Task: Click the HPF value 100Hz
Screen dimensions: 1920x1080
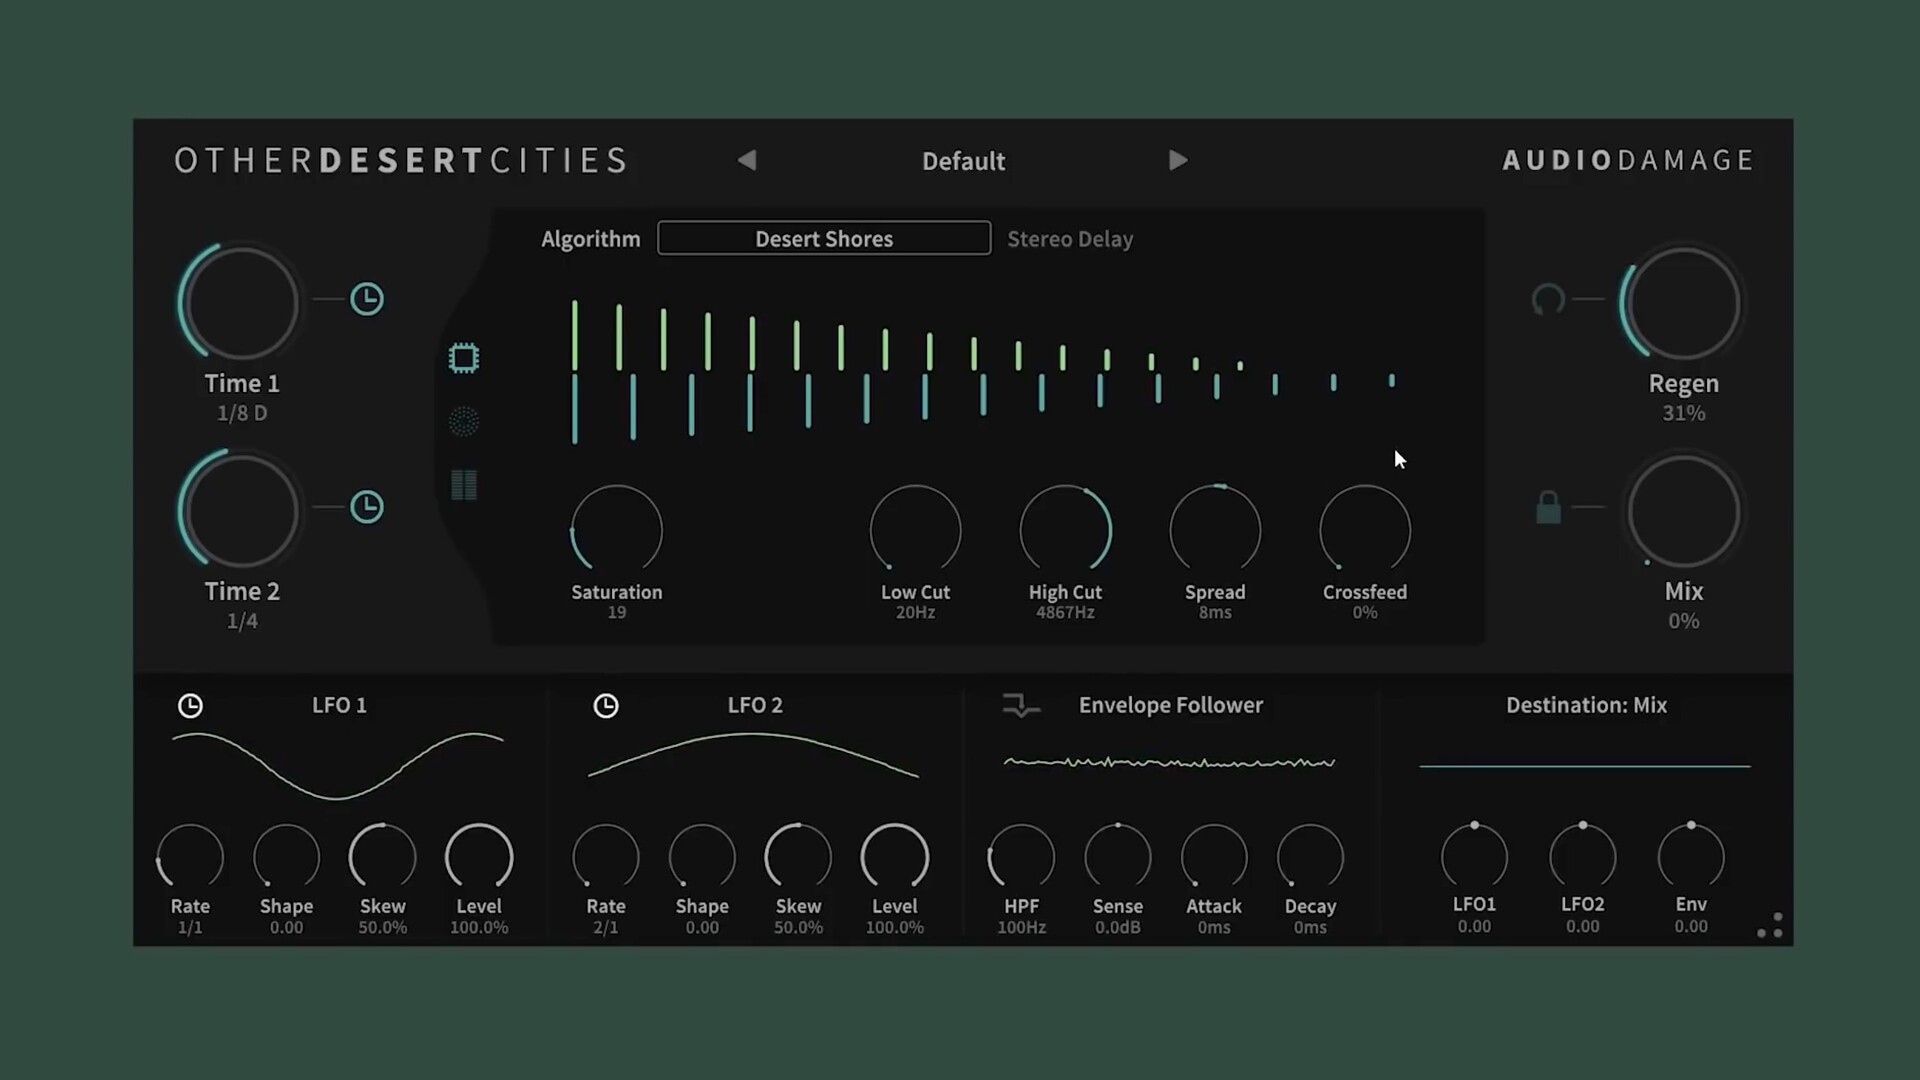Action: pos(1021,928)
